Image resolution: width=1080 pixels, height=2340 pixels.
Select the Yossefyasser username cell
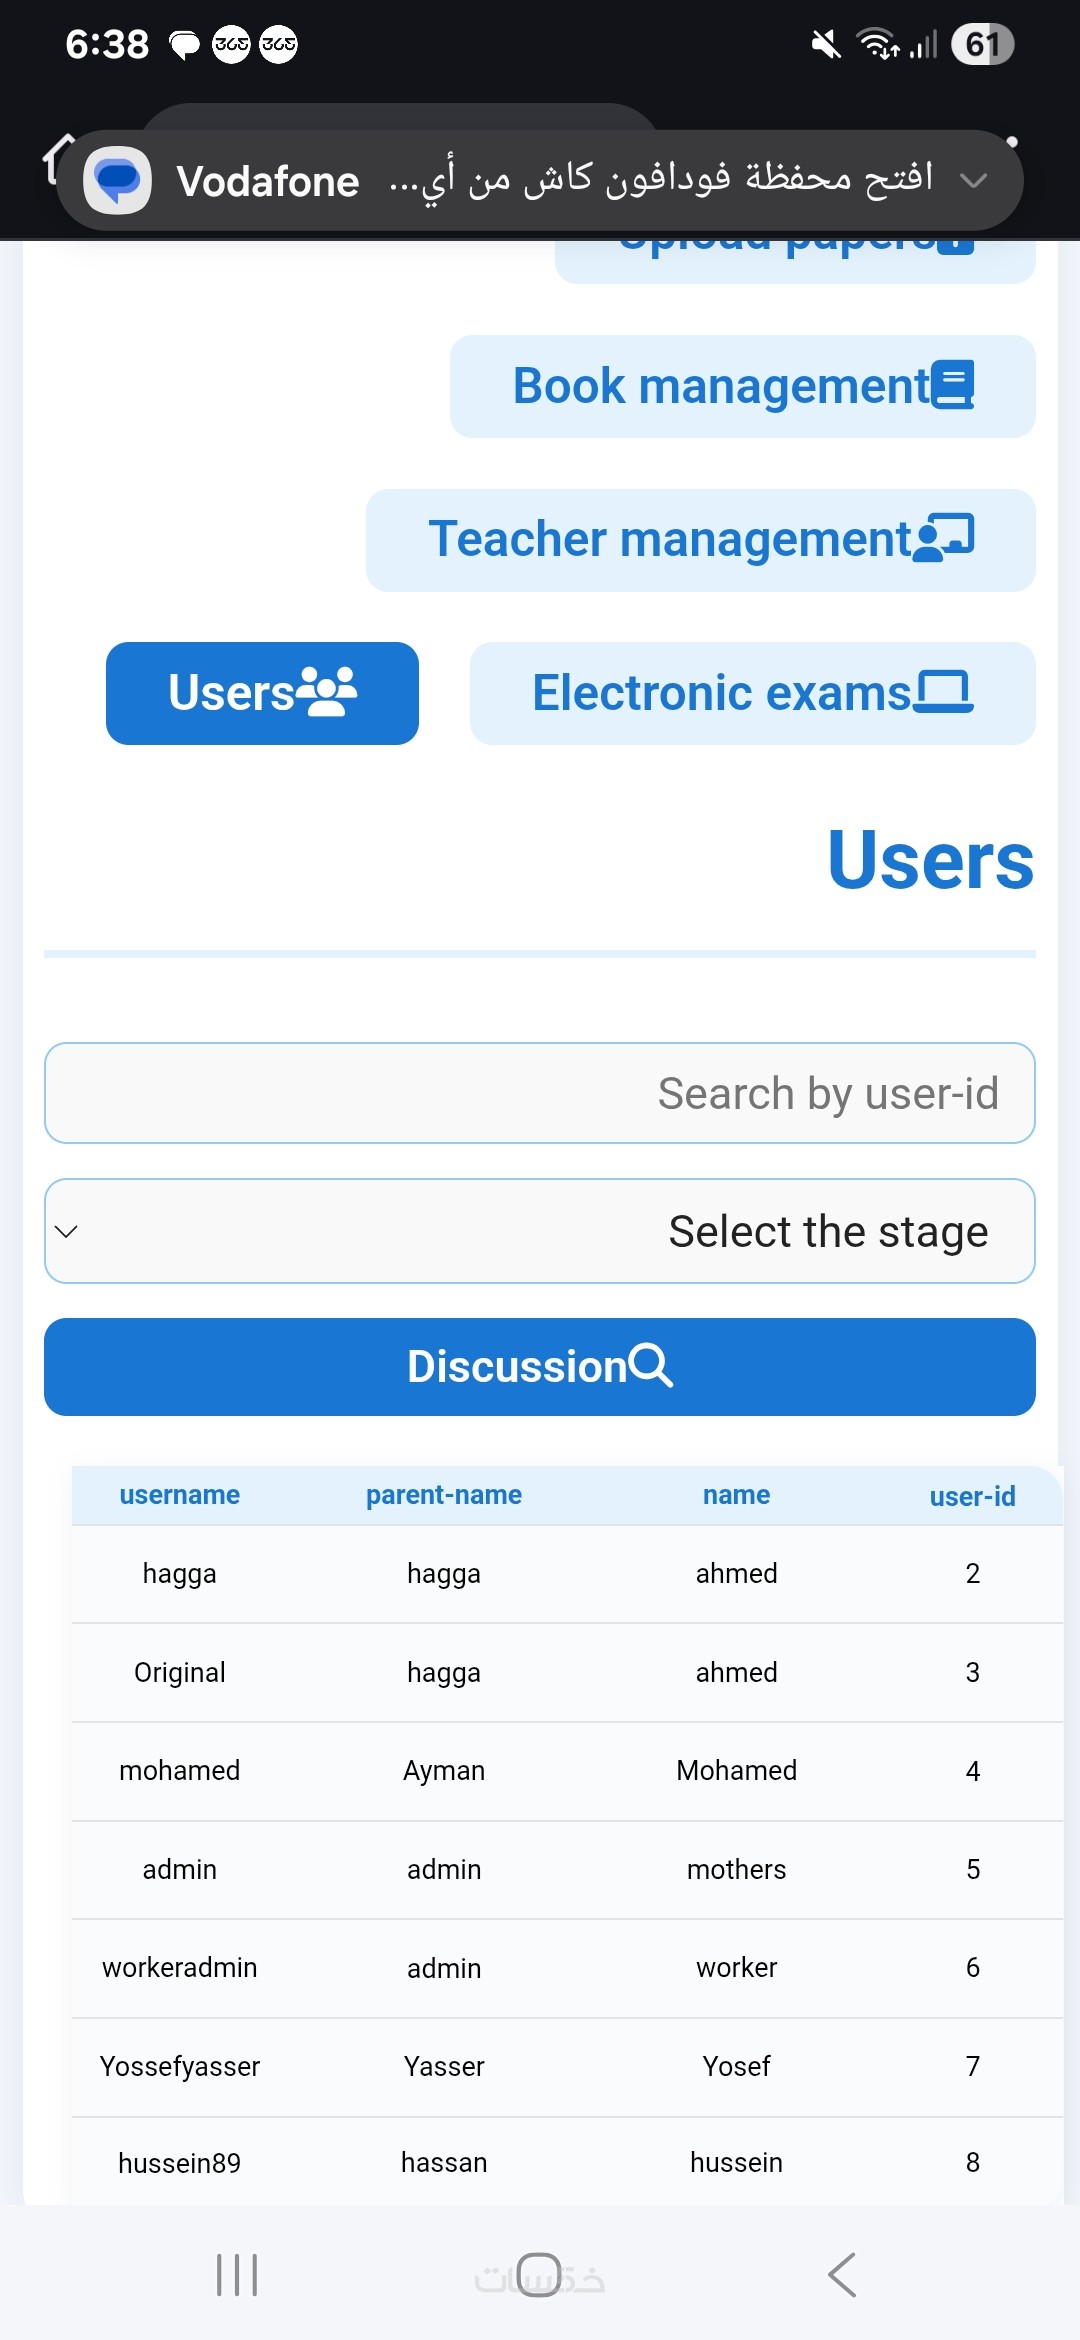pyautogui.click(x=180, y=2066)
